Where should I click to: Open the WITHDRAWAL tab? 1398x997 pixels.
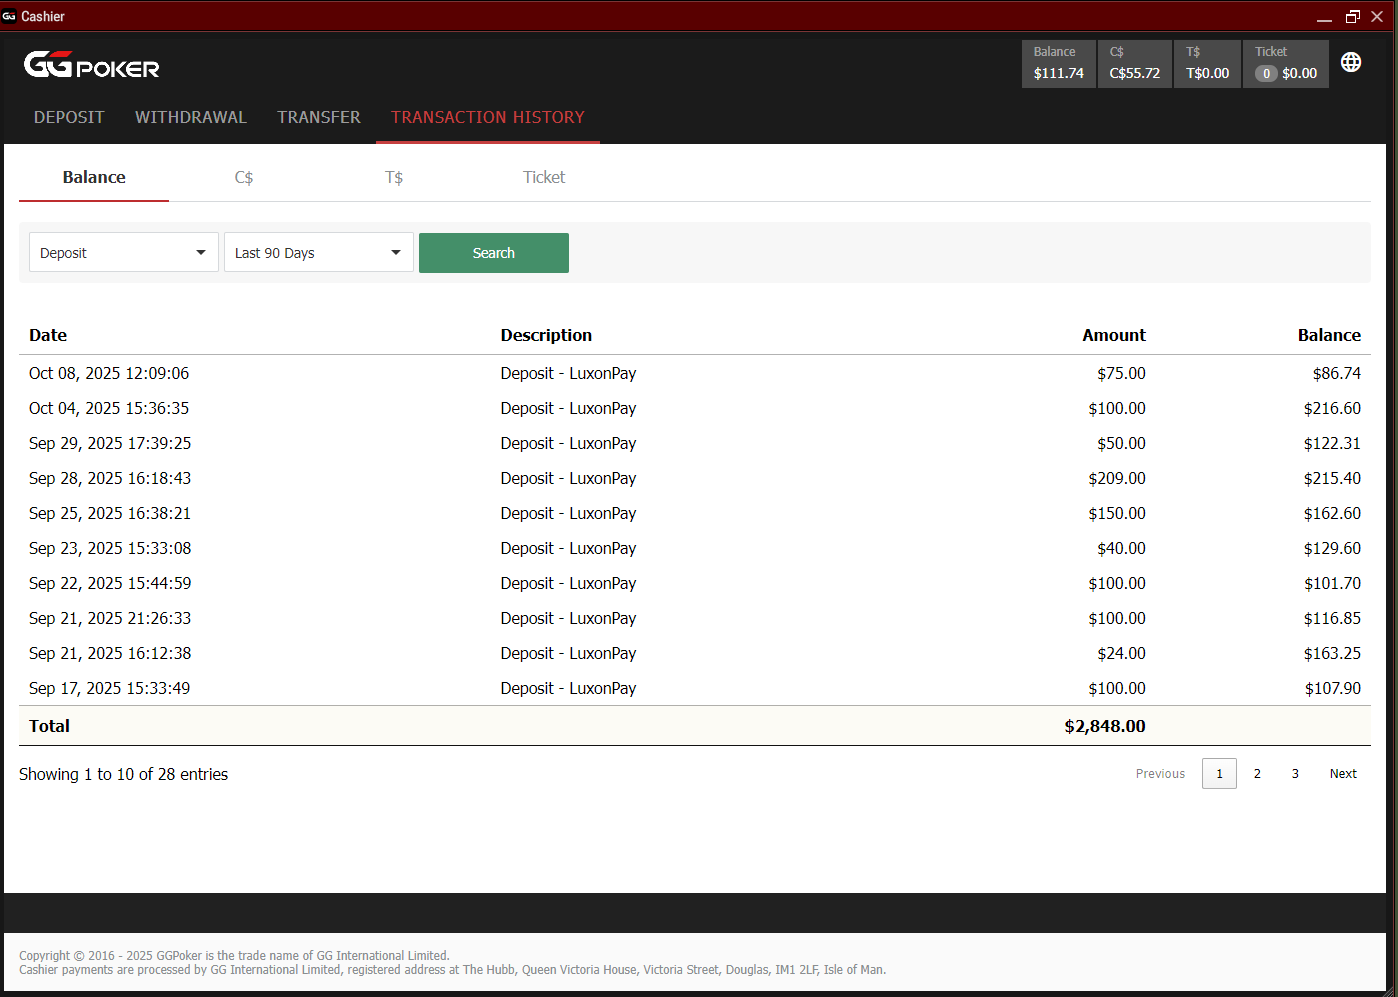tap(191, 117)
